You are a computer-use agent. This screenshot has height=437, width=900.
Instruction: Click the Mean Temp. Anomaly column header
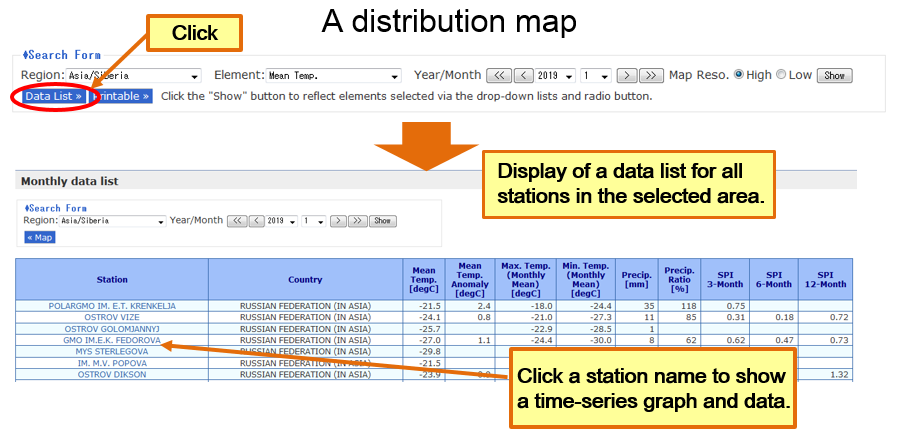[x=470, y=280]
